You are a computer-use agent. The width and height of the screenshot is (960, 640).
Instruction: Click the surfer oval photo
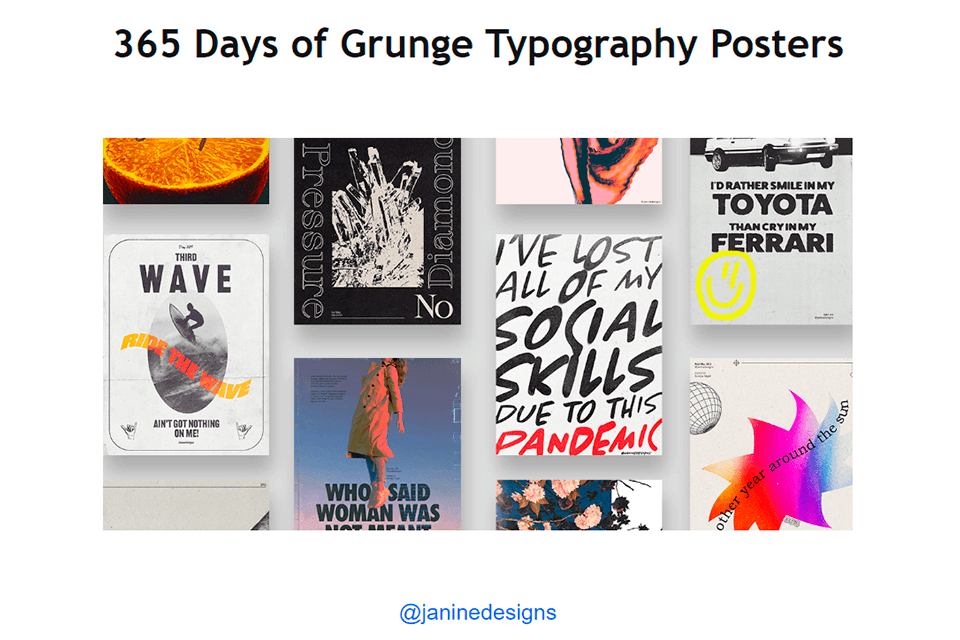point(187,354)
